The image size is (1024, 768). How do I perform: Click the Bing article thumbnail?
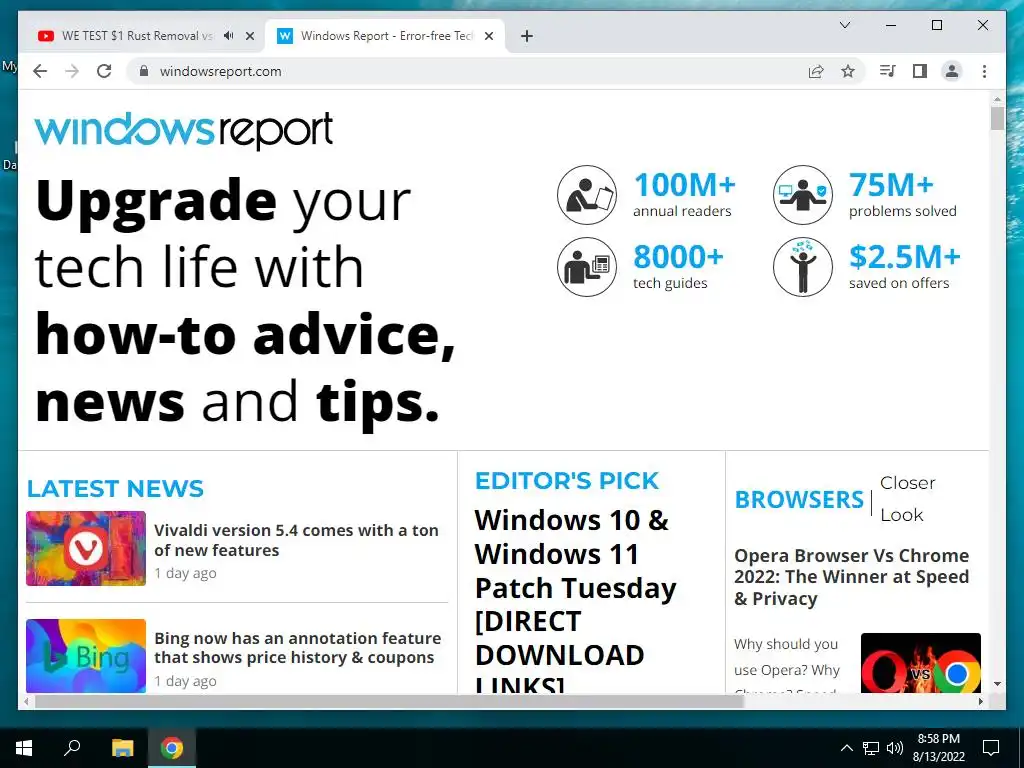click(86, 656)
